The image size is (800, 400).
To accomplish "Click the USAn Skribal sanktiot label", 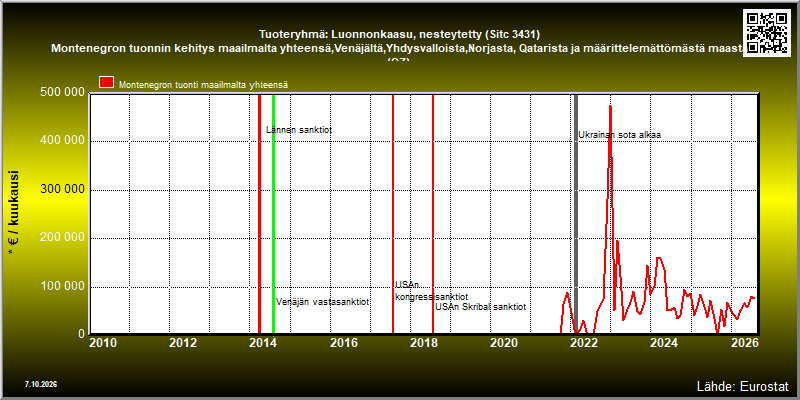I will 481,307.
